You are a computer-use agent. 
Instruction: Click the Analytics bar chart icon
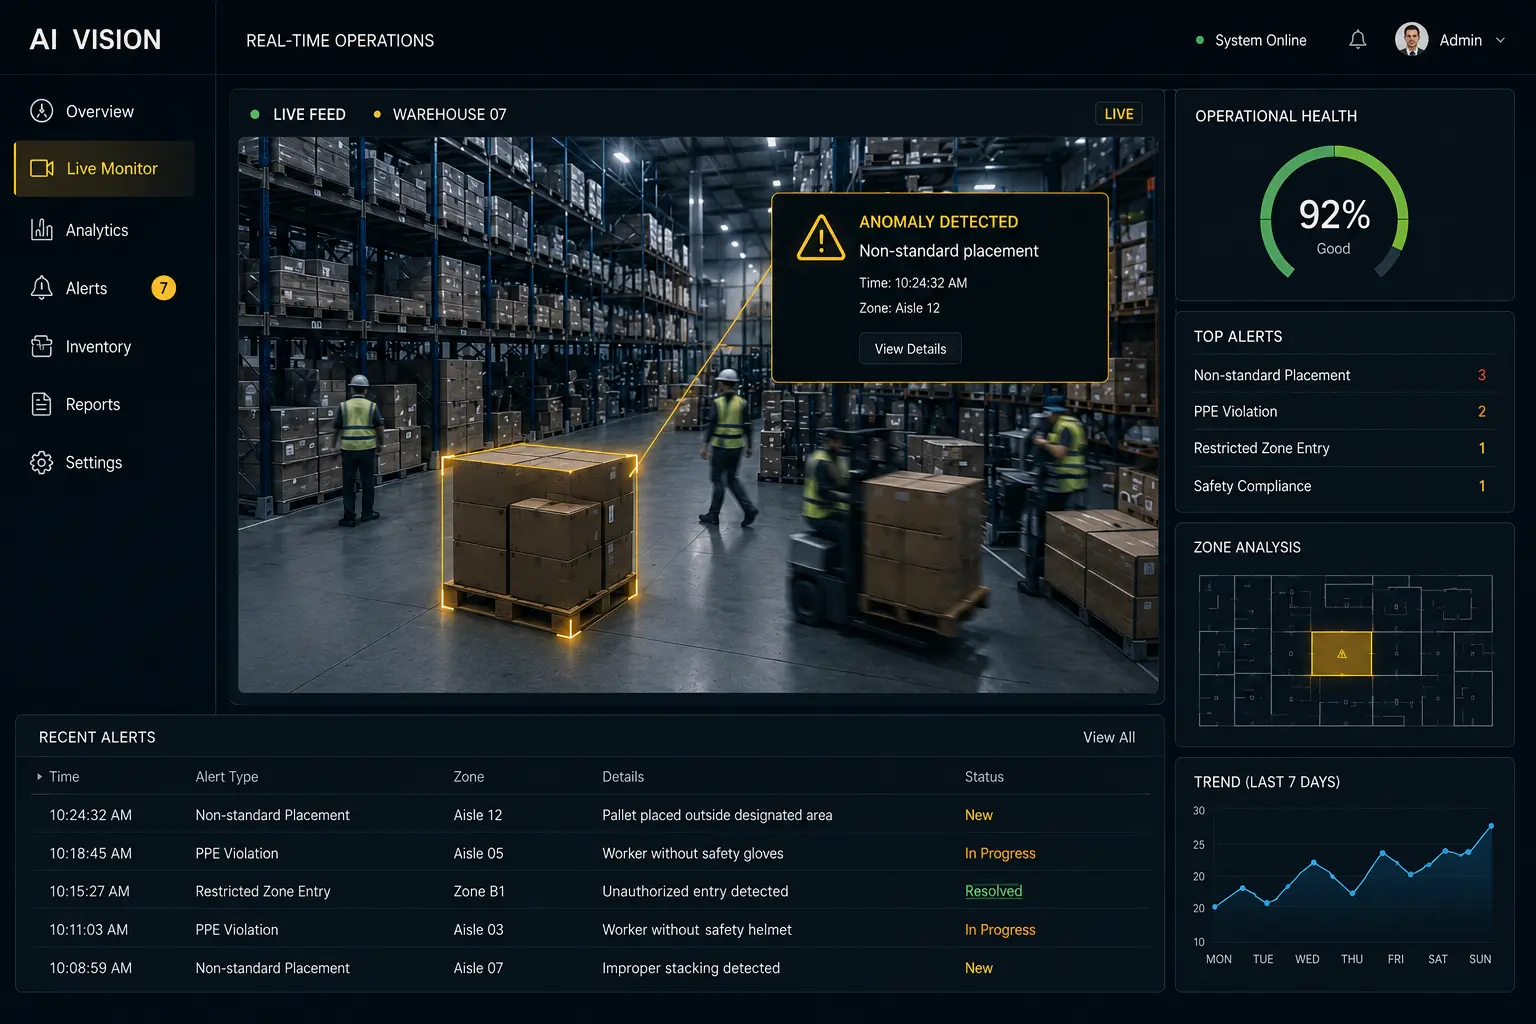42,230
